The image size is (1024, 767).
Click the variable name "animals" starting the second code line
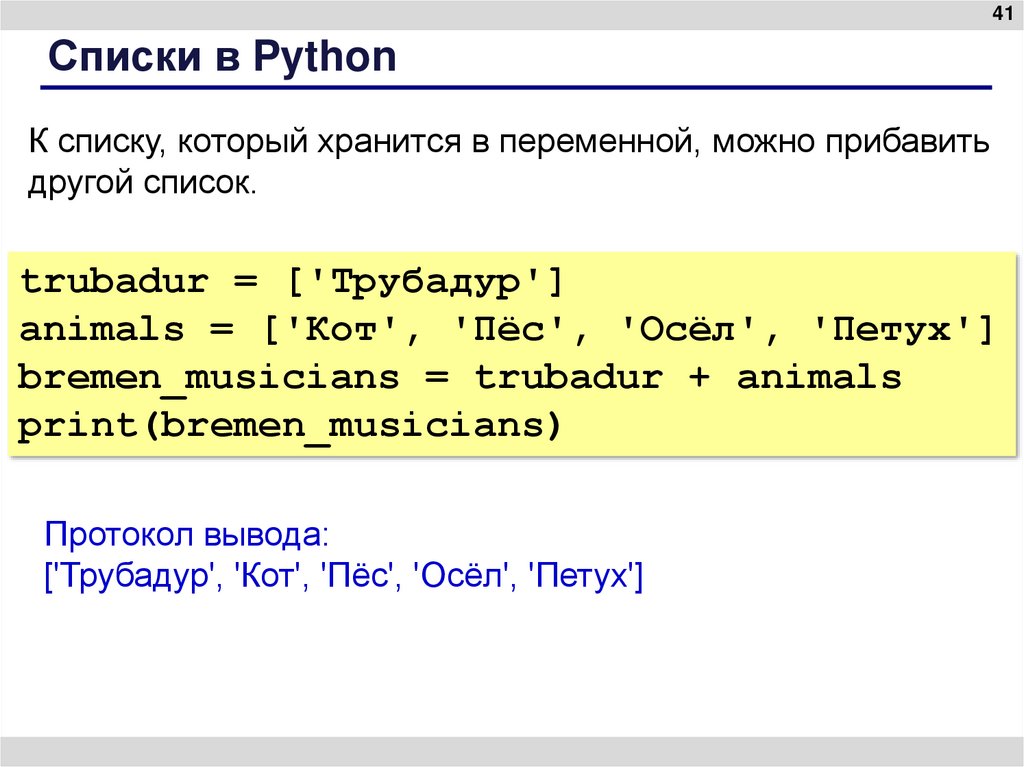click(102, 329)
